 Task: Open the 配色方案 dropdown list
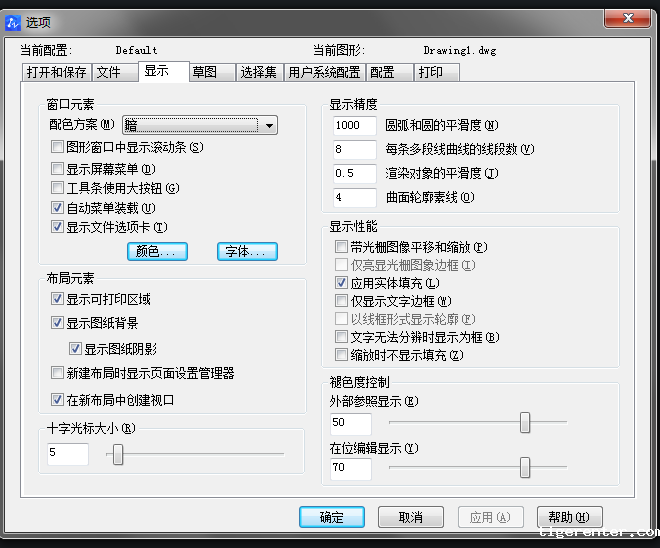(x=268, y=125)
